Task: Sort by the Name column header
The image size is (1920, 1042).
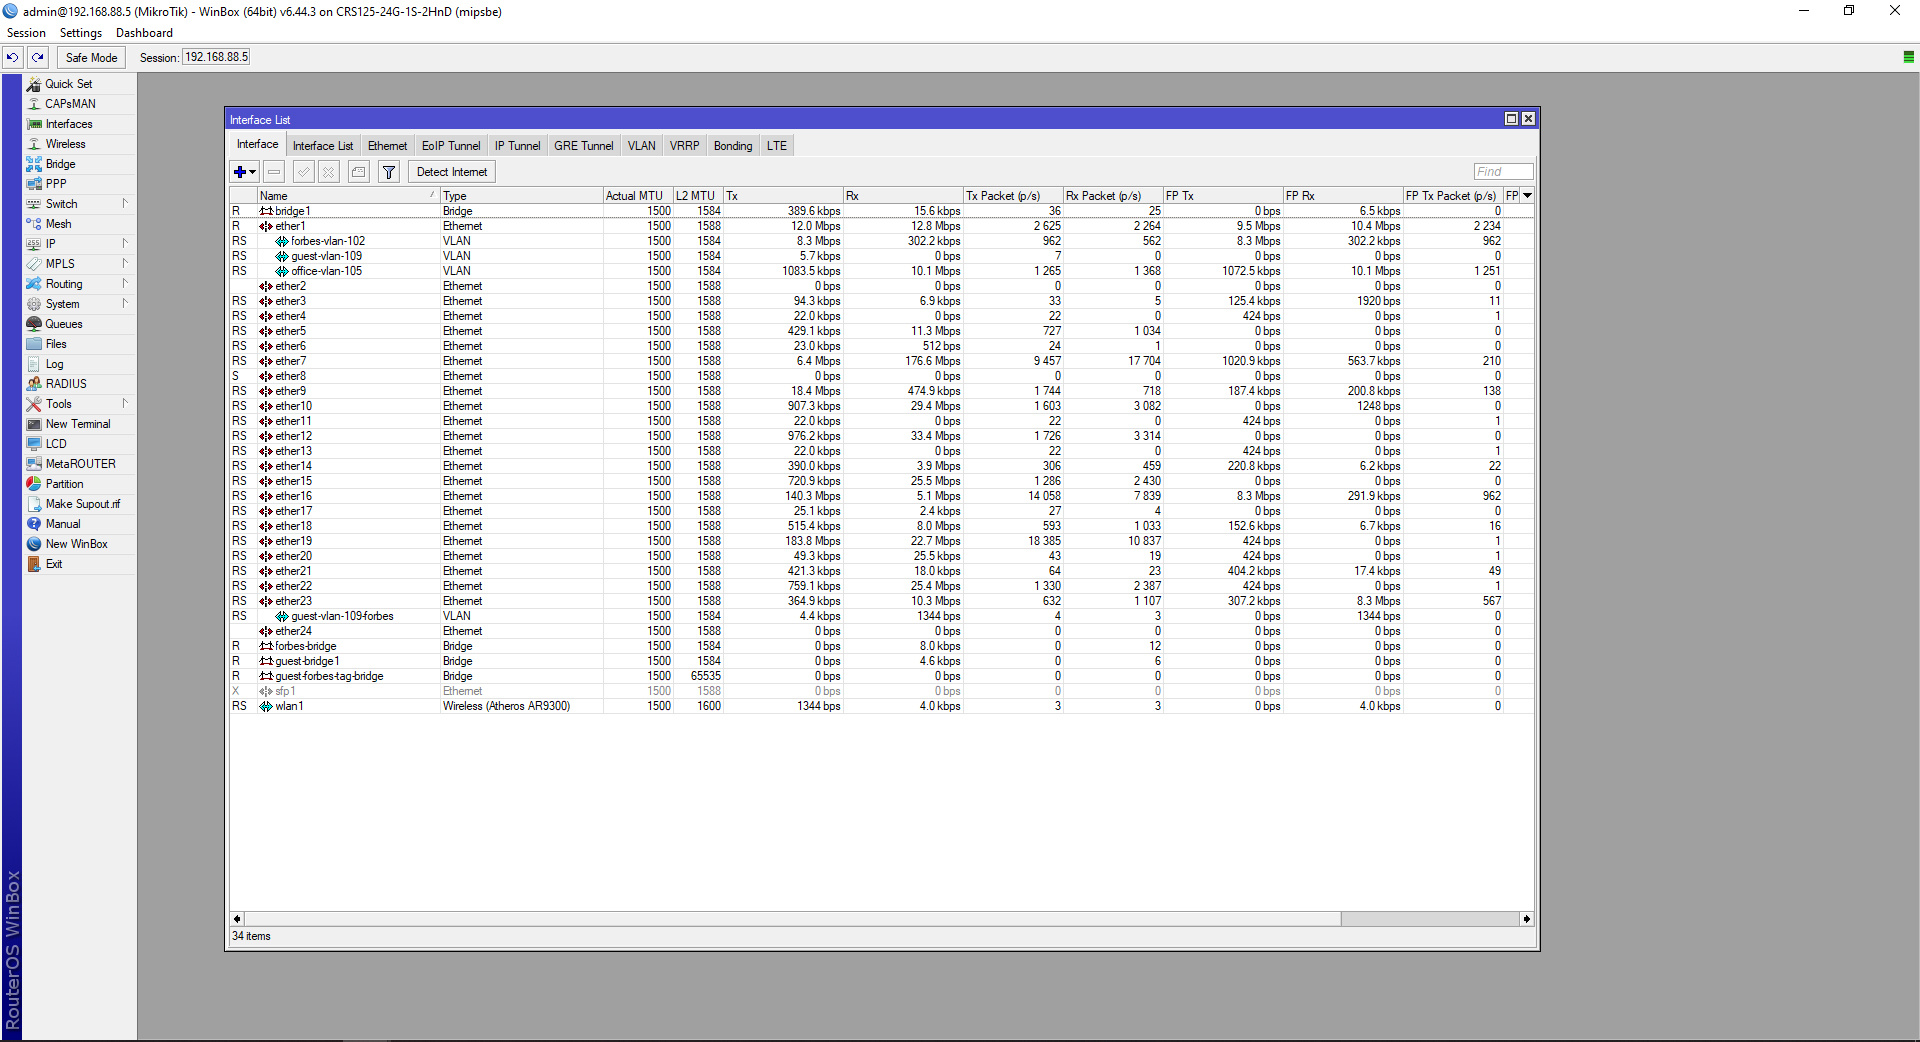Action: 348,196
